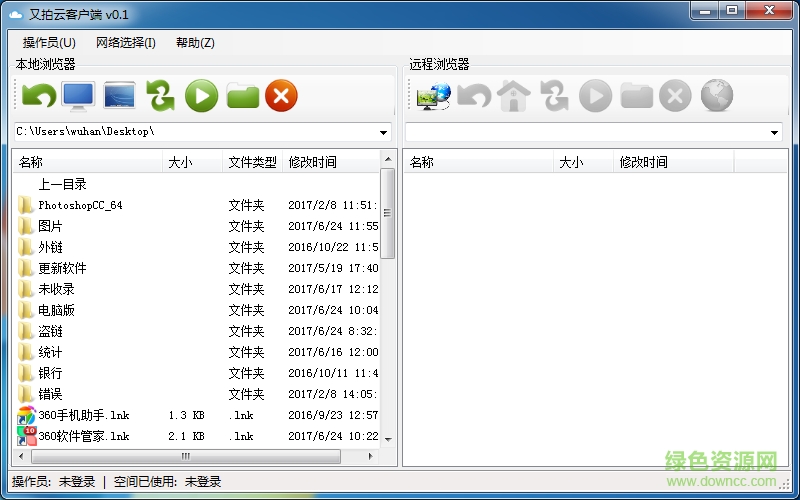The height and width of the screenshot is (500, 800).
Task: Click remote list 名称 column header
Action: [479, 162]
